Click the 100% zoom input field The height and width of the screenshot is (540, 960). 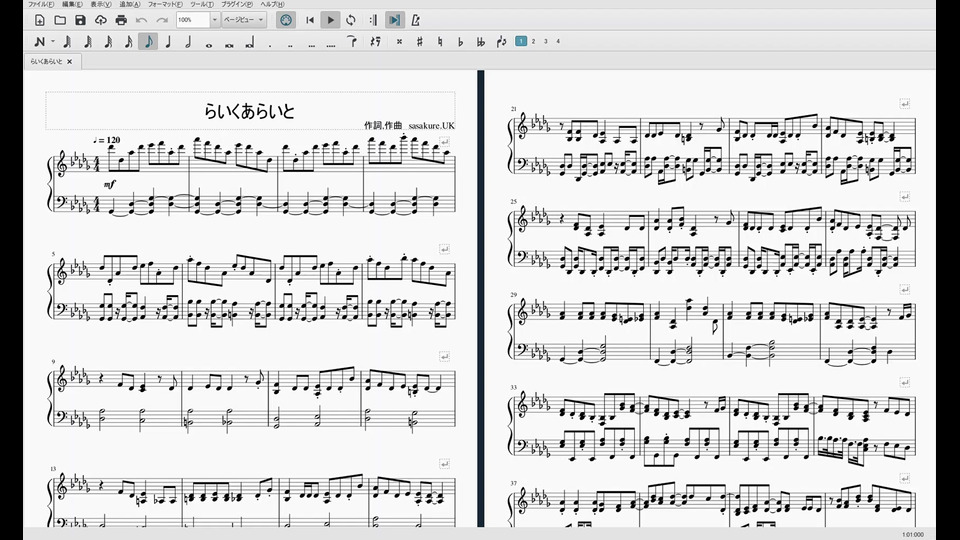[193, 20]
